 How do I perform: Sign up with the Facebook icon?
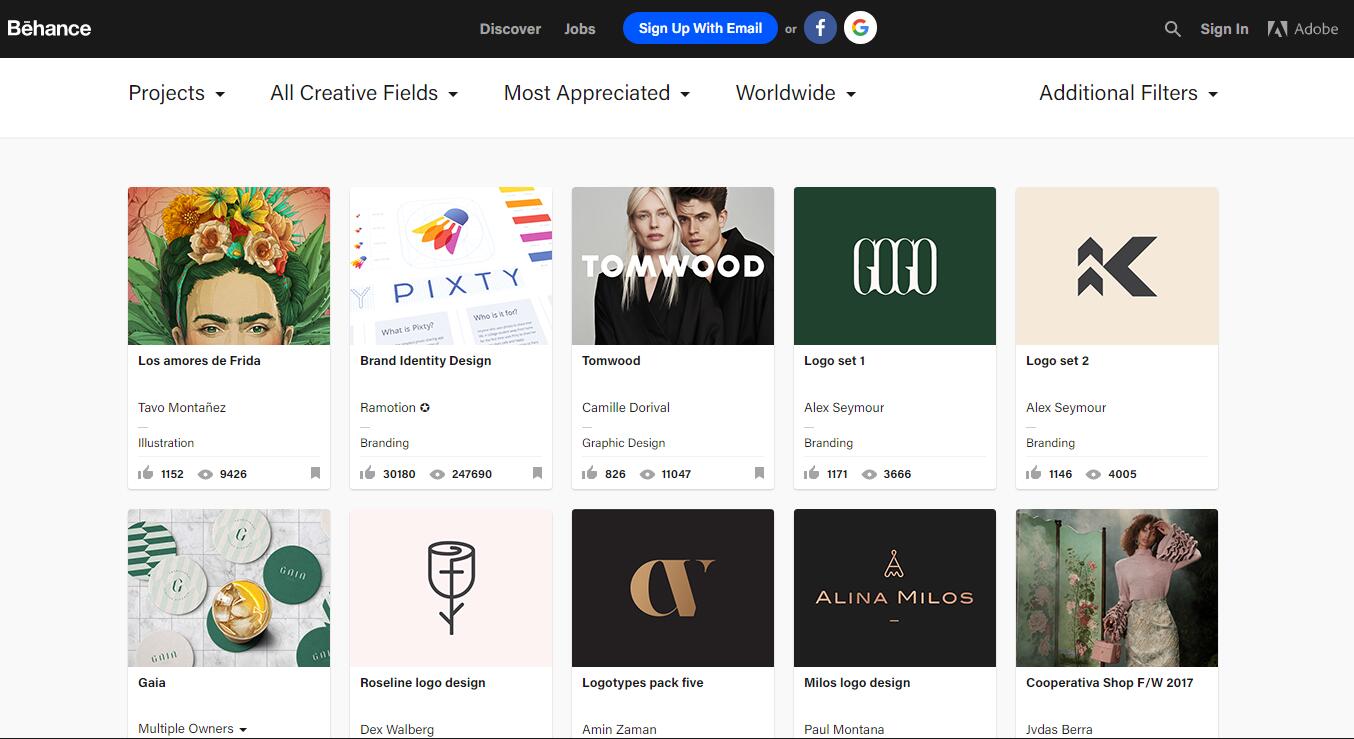[x=820, y=28]
